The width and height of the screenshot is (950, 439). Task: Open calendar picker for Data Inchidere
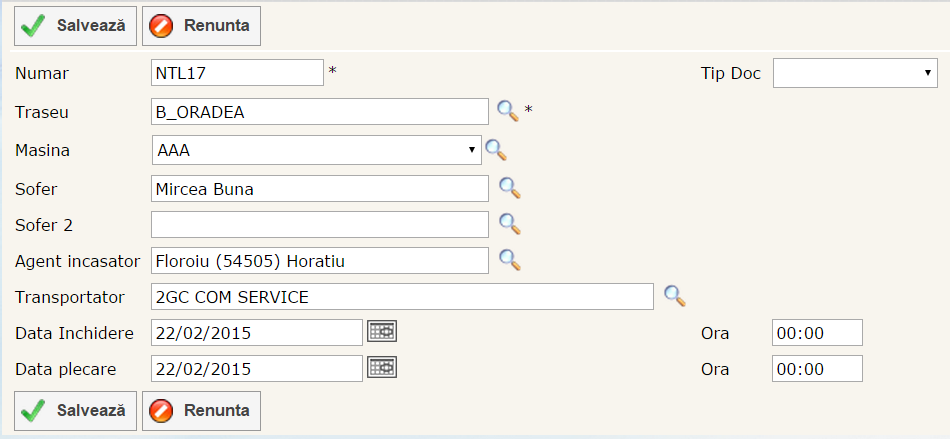tap(382, 331)
